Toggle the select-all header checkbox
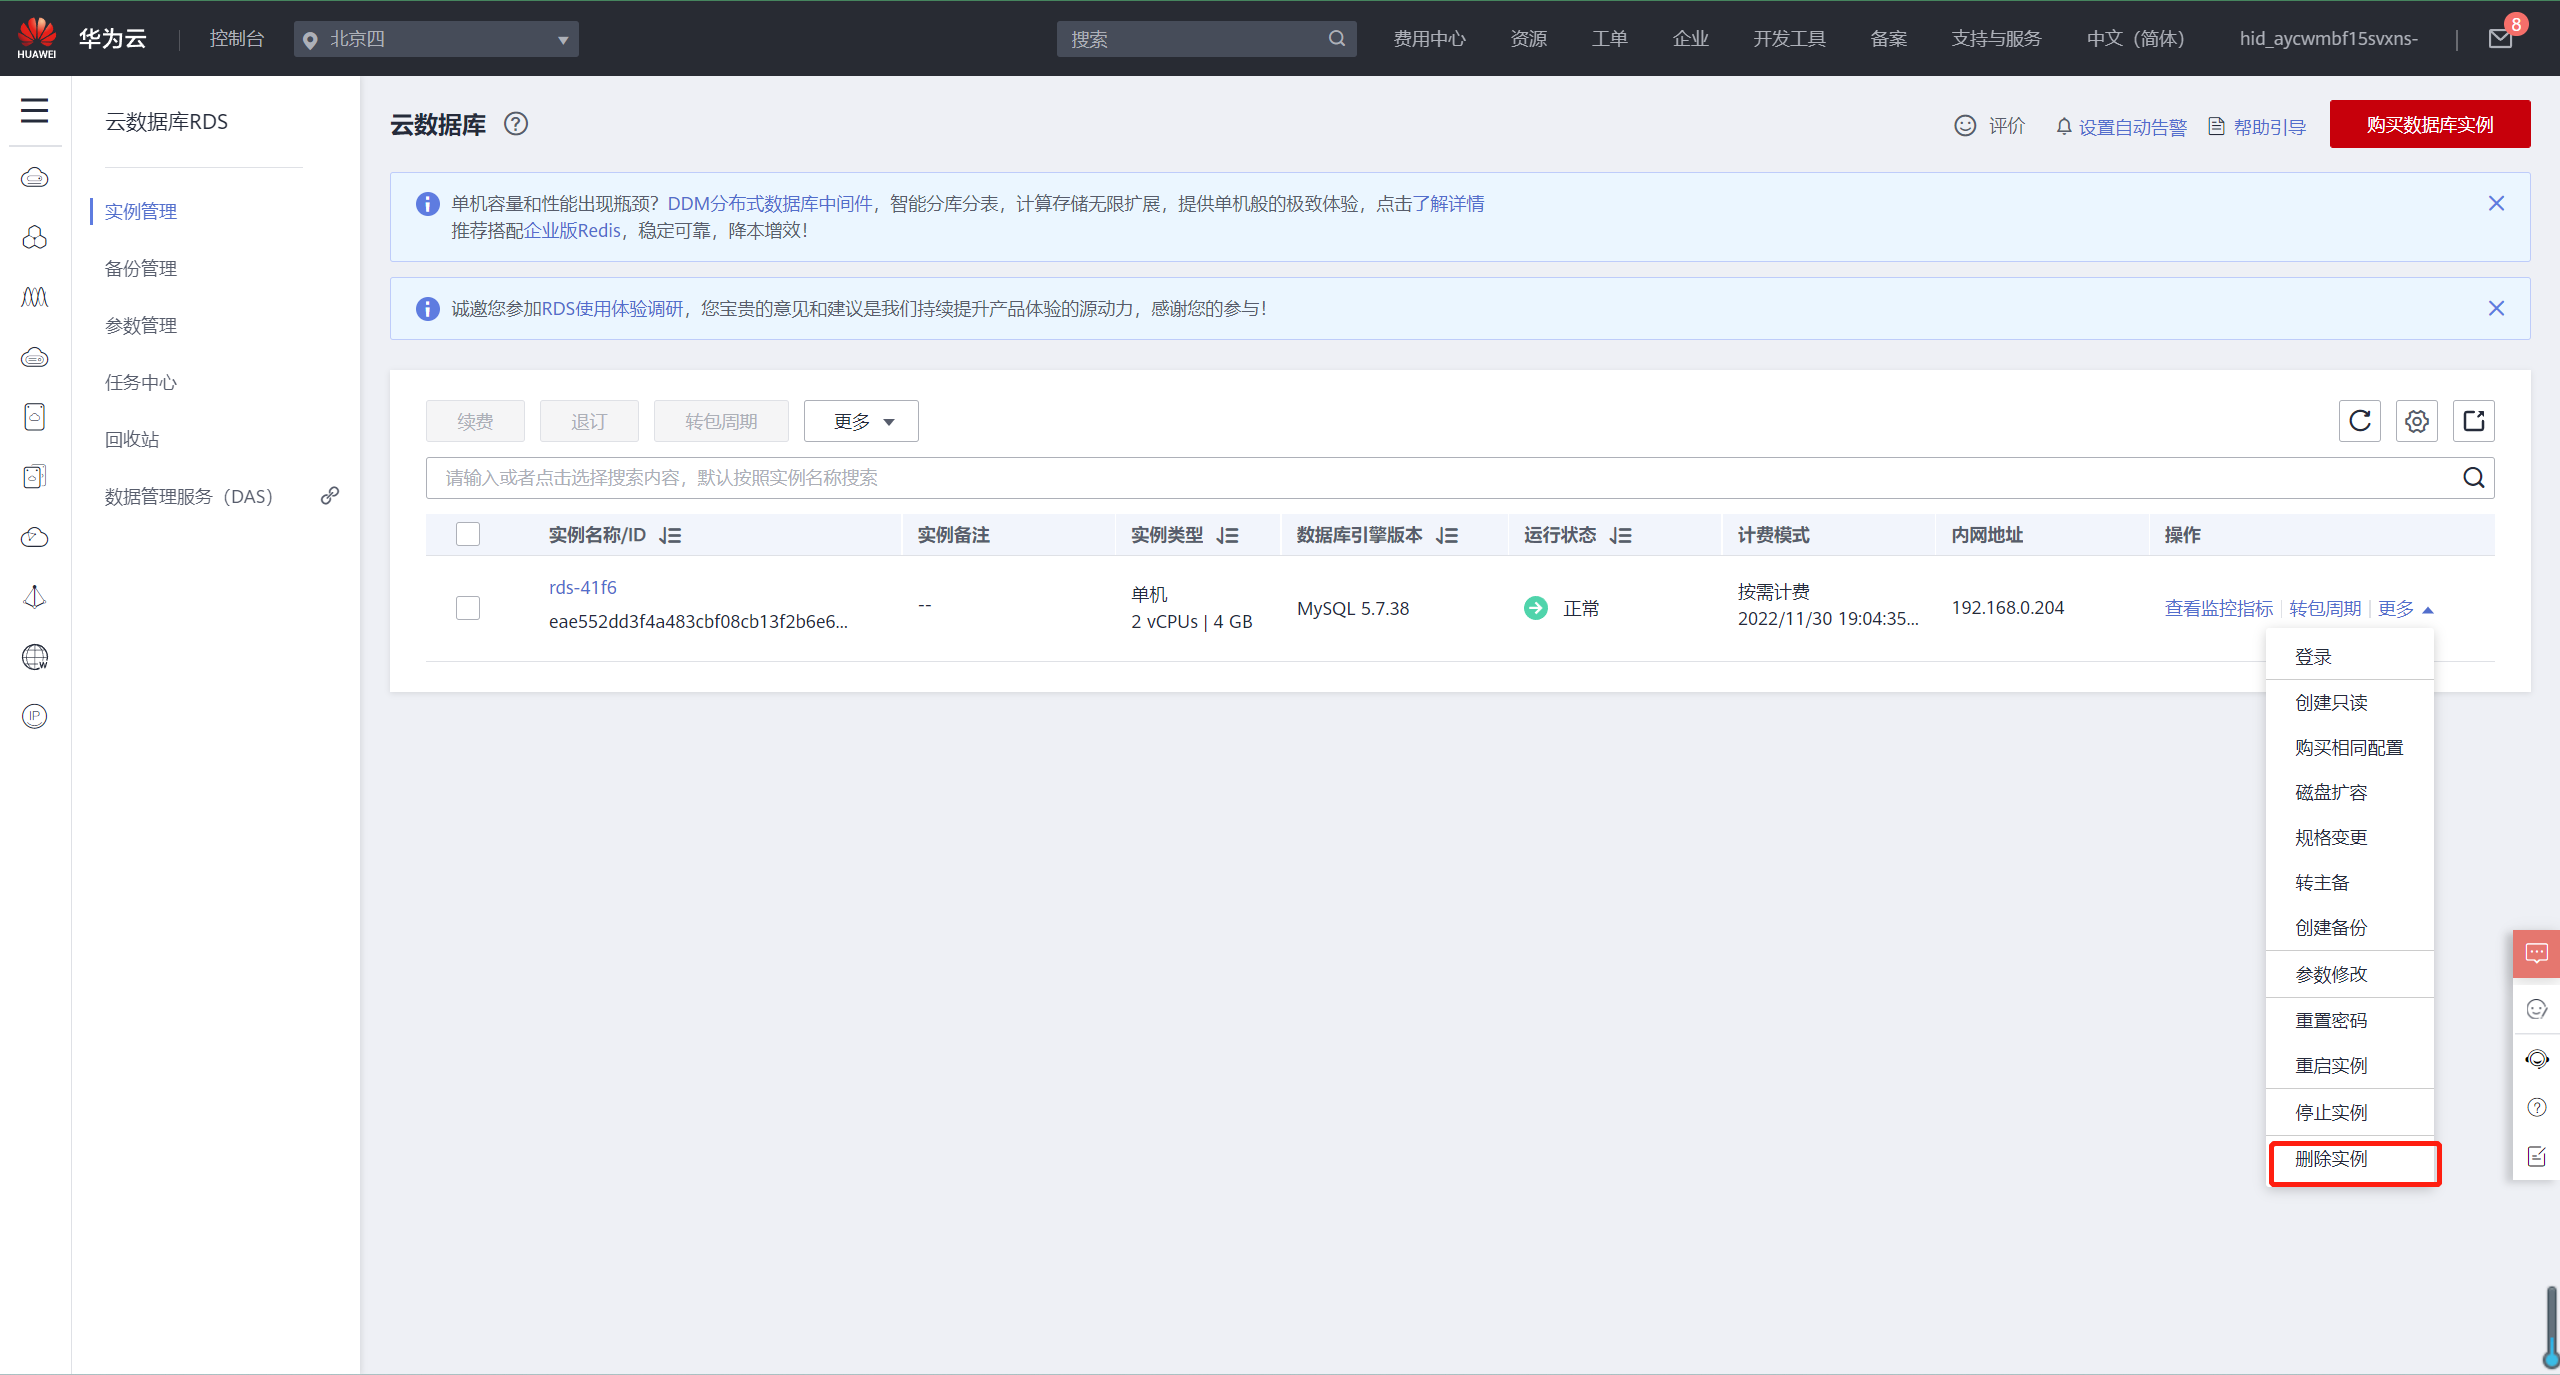This screenshot has height=1375, width=2560. pyautogui.click(x=468, y=534)
